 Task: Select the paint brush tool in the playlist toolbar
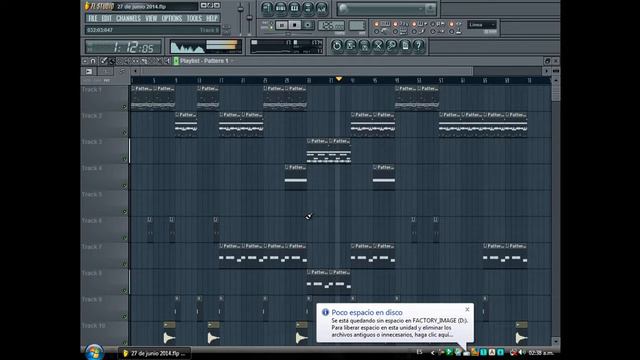(111, 61)
